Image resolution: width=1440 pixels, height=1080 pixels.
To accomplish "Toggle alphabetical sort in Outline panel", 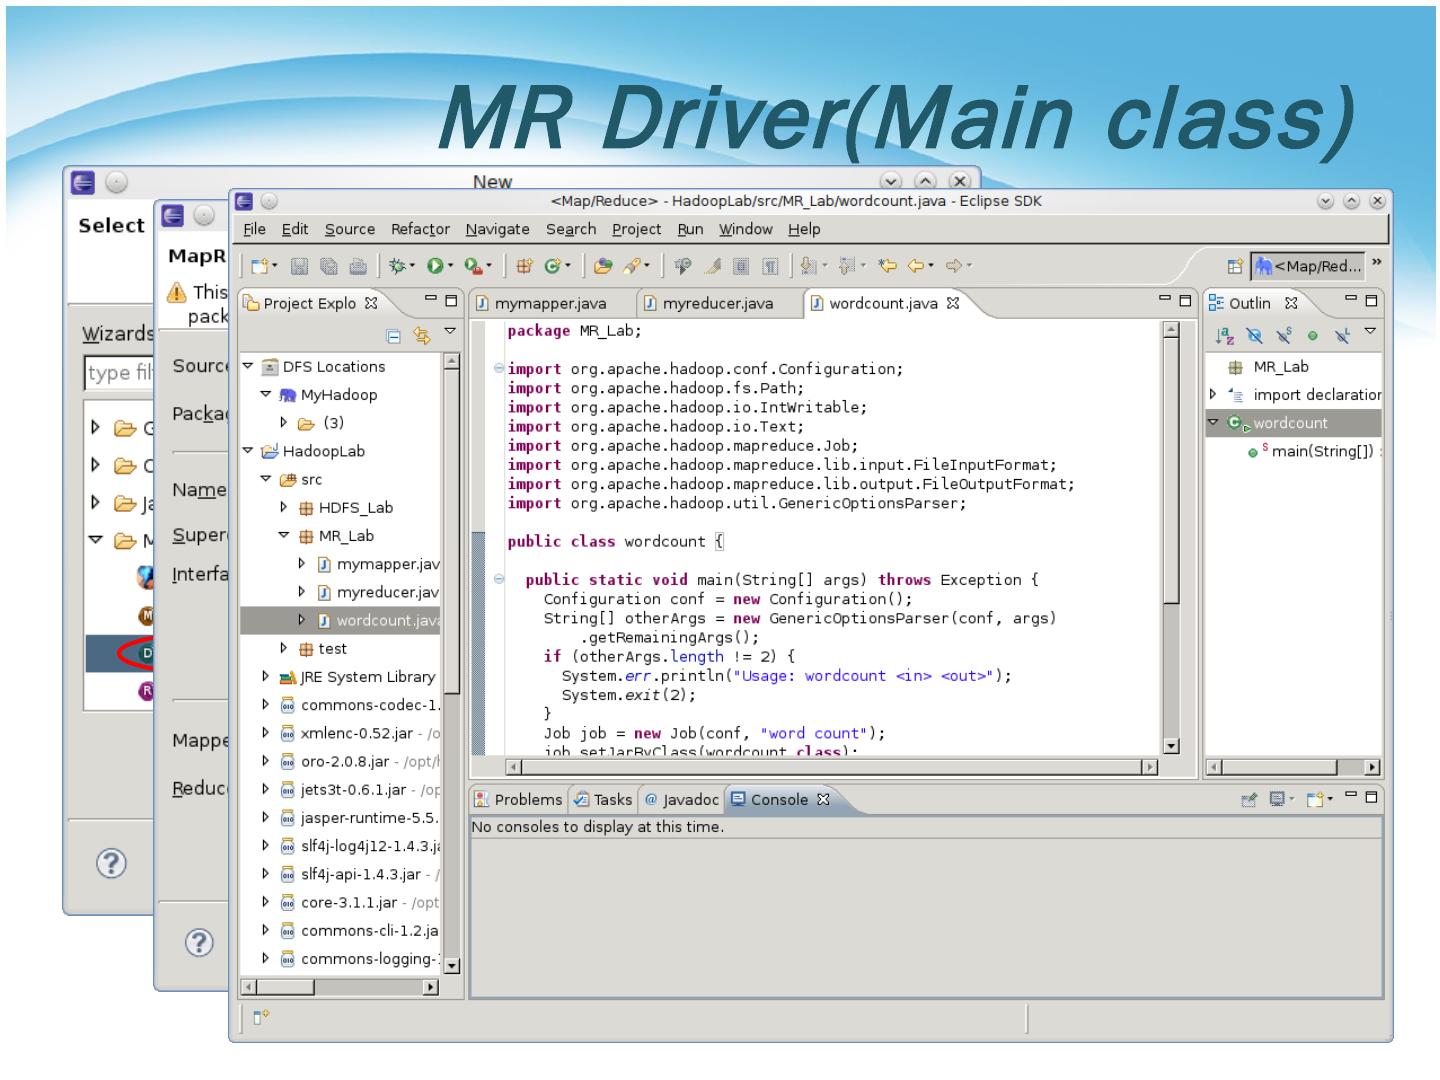I will pos(1224,336).
